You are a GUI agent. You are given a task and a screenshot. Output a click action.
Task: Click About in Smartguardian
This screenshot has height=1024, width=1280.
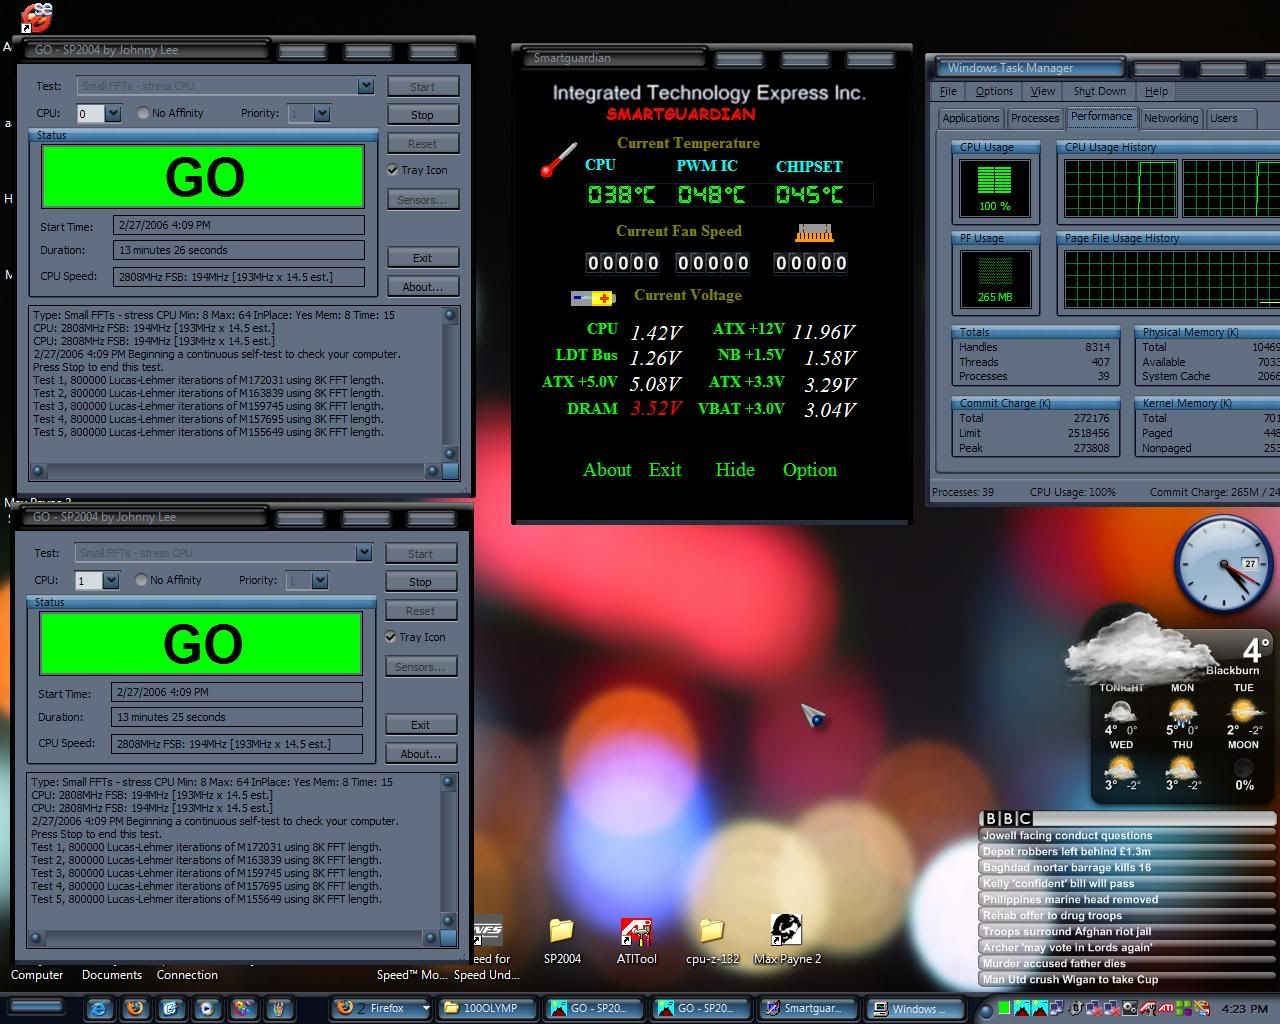pyautogui.click(x=607, y=470)
